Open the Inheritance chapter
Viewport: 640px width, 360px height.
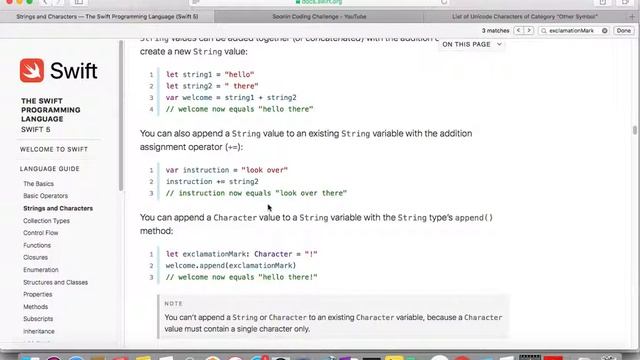click(x=39, y=331)
